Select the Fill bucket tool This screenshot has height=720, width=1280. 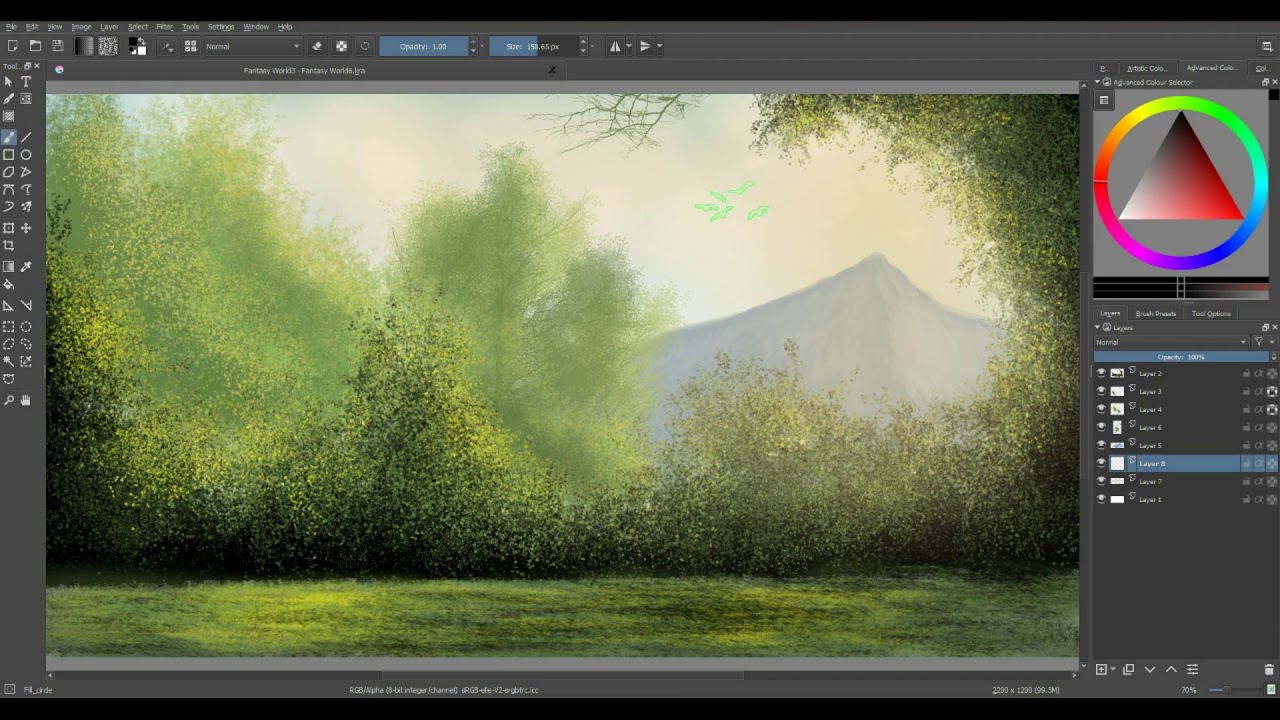click(9, 285)
